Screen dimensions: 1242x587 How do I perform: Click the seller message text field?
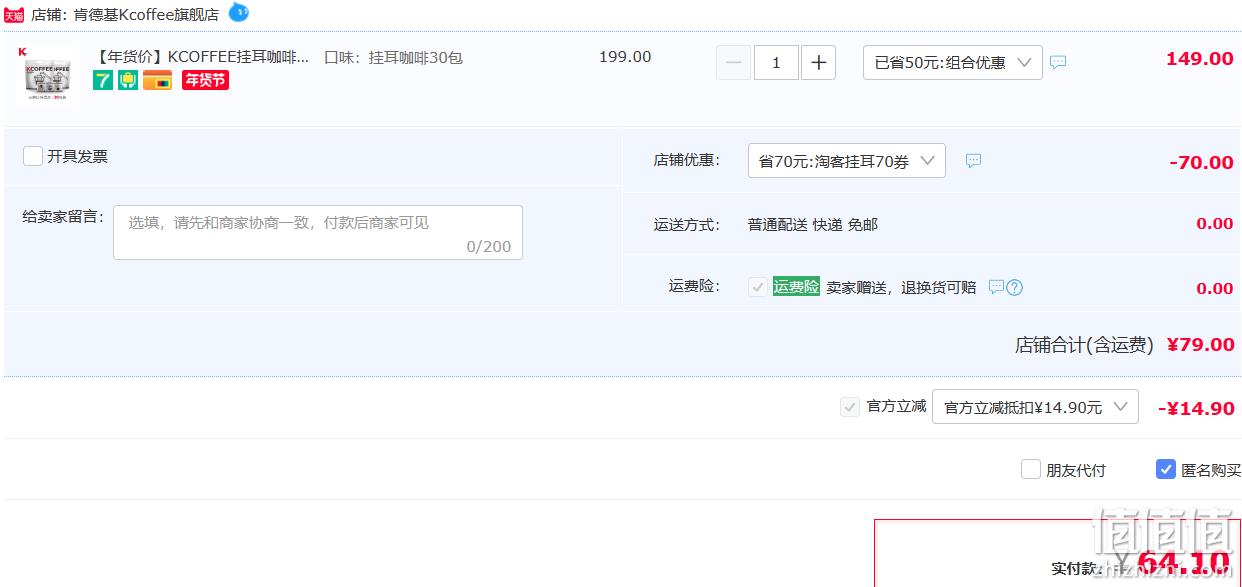318,232
